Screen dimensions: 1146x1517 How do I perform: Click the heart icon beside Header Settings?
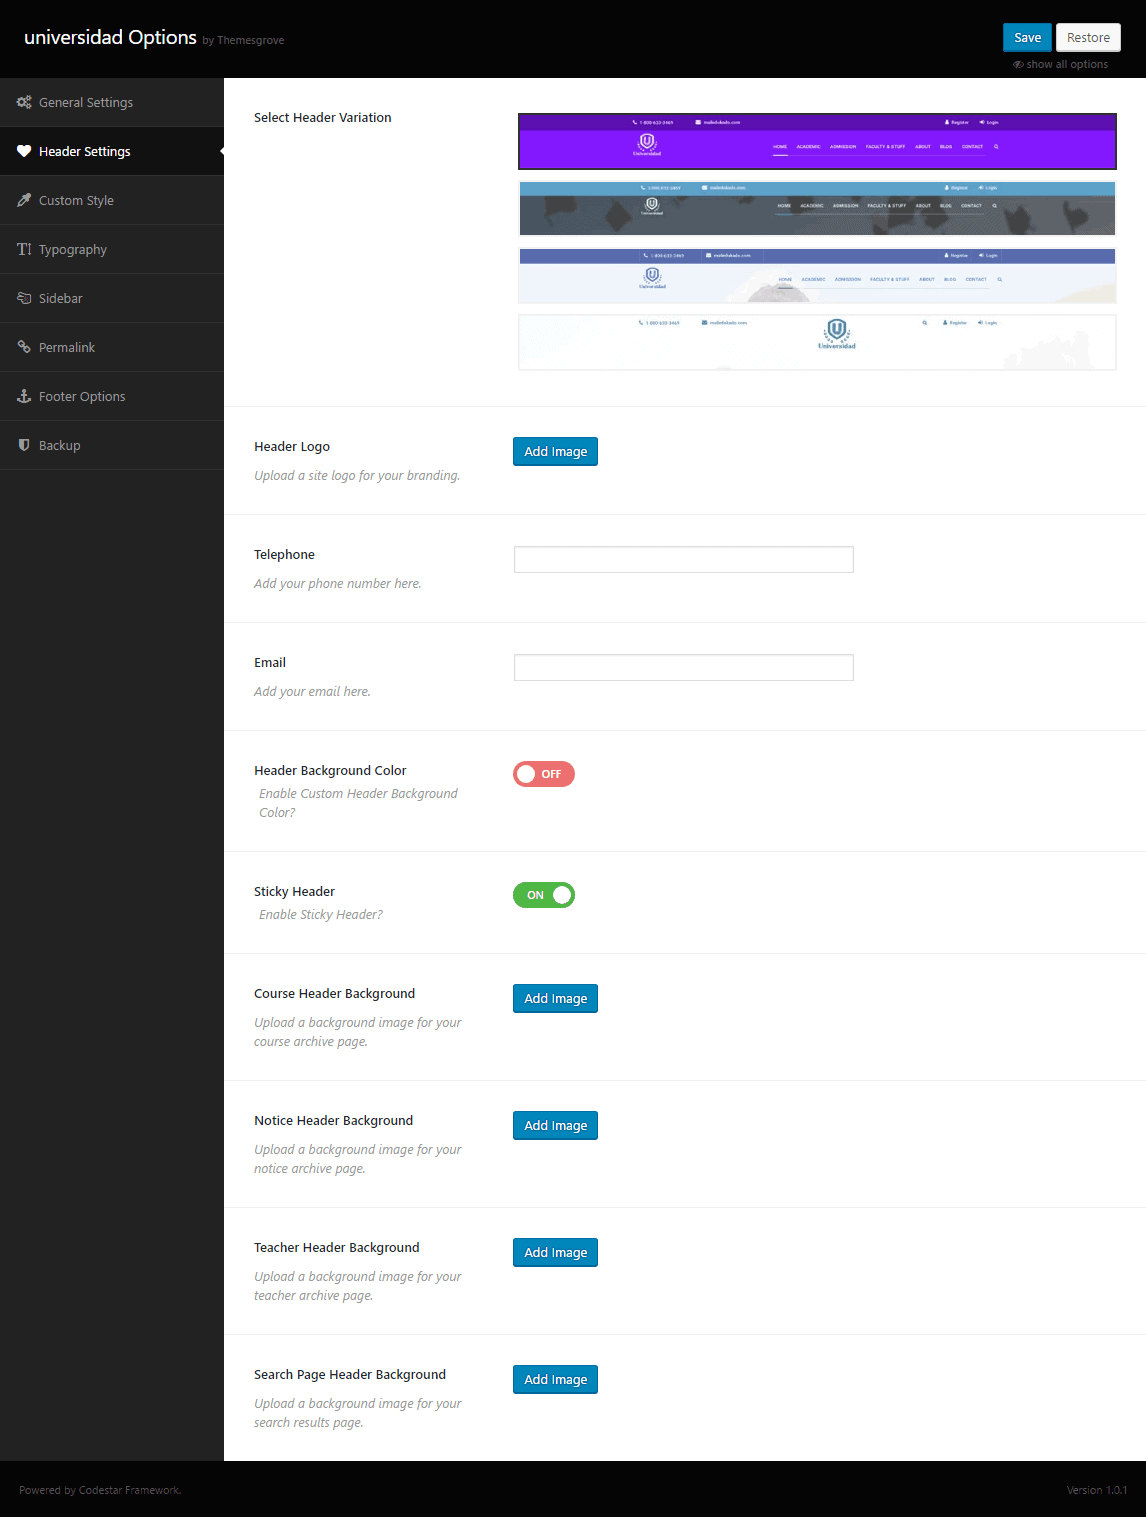(x=24, y=151)
